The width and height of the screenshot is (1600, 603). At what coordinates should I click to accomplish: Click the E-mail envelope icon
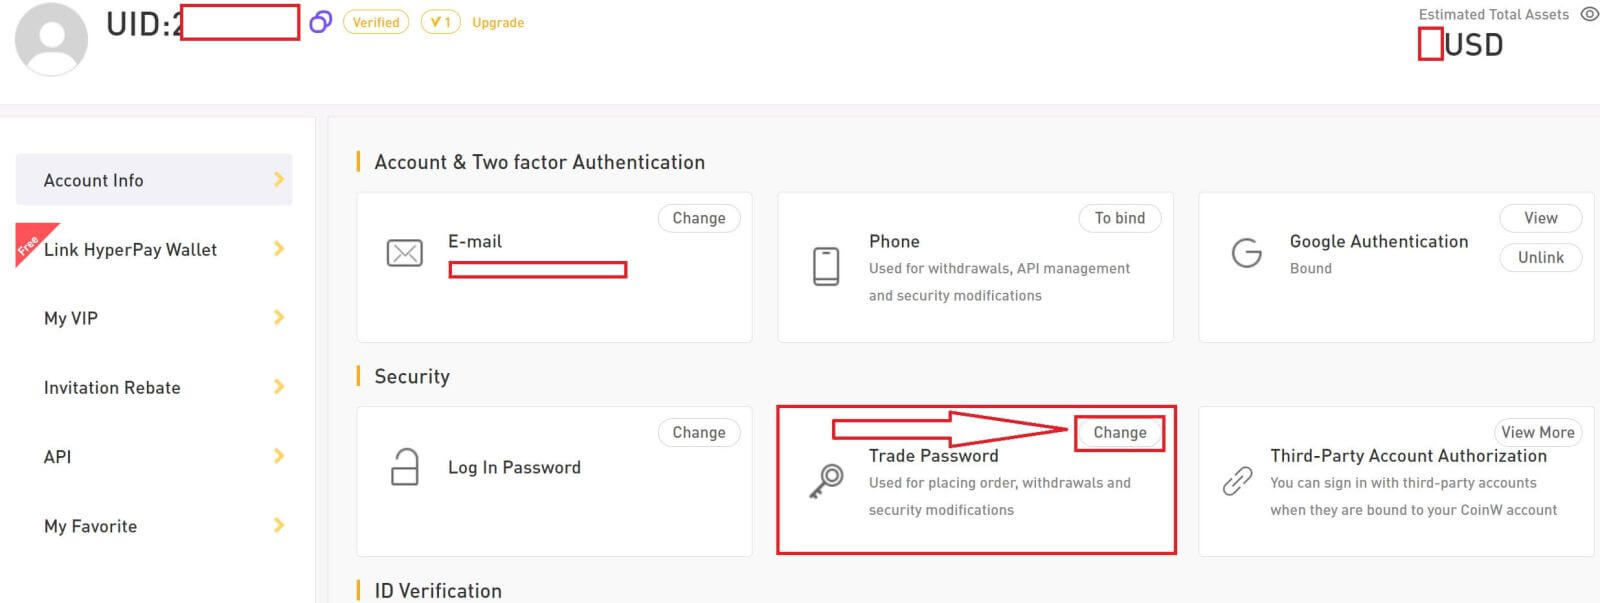404,253
